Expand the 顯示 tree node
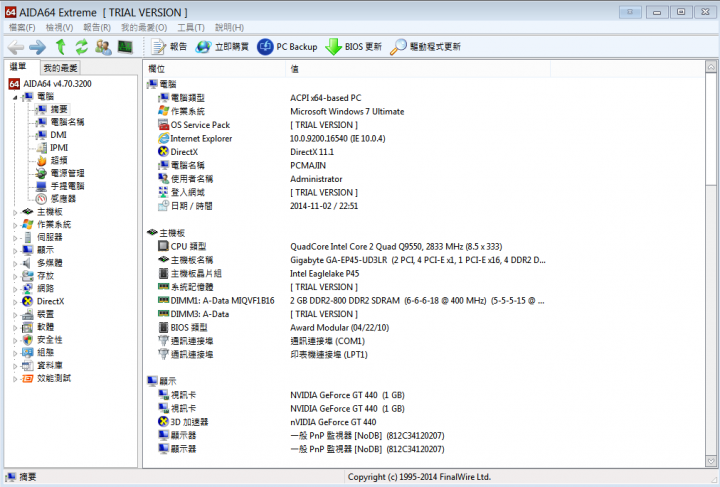Image resolution: width=720 pixels, height=487 pixels. click(x=15, y=251)
